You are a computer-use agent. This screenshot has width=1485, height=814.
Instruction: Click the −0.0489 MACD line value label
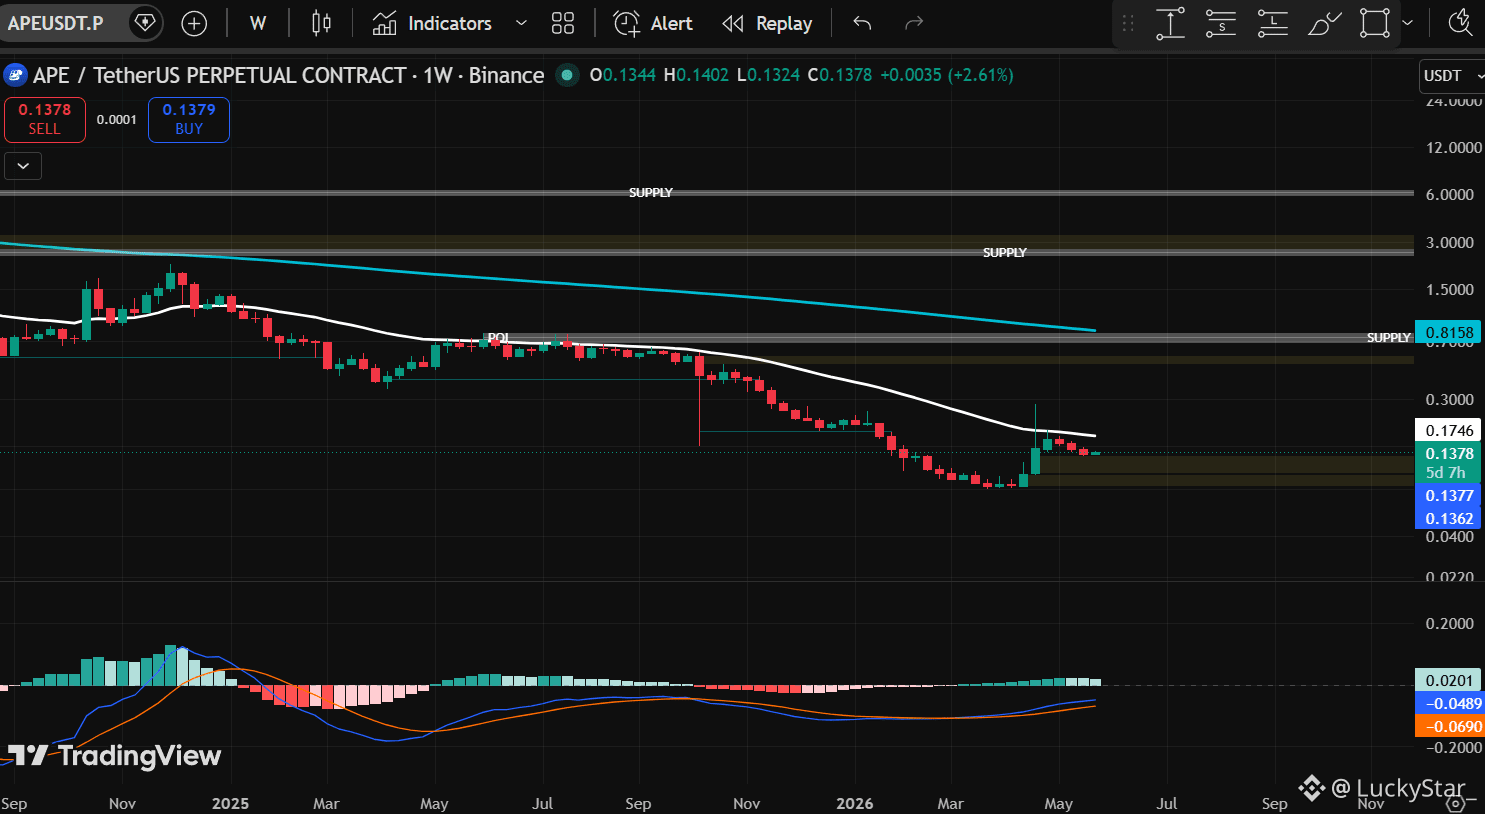pyautogui.click(x=1449, y=703)
